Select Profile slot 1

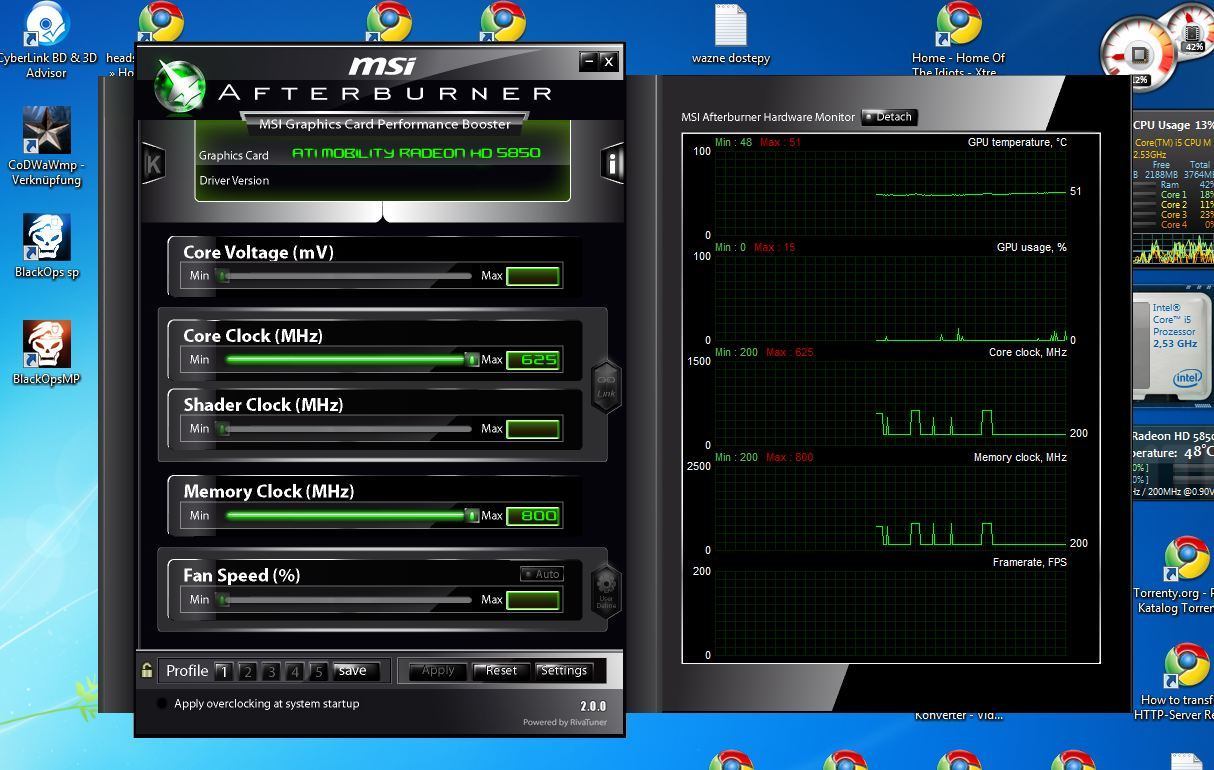(223, 671)
